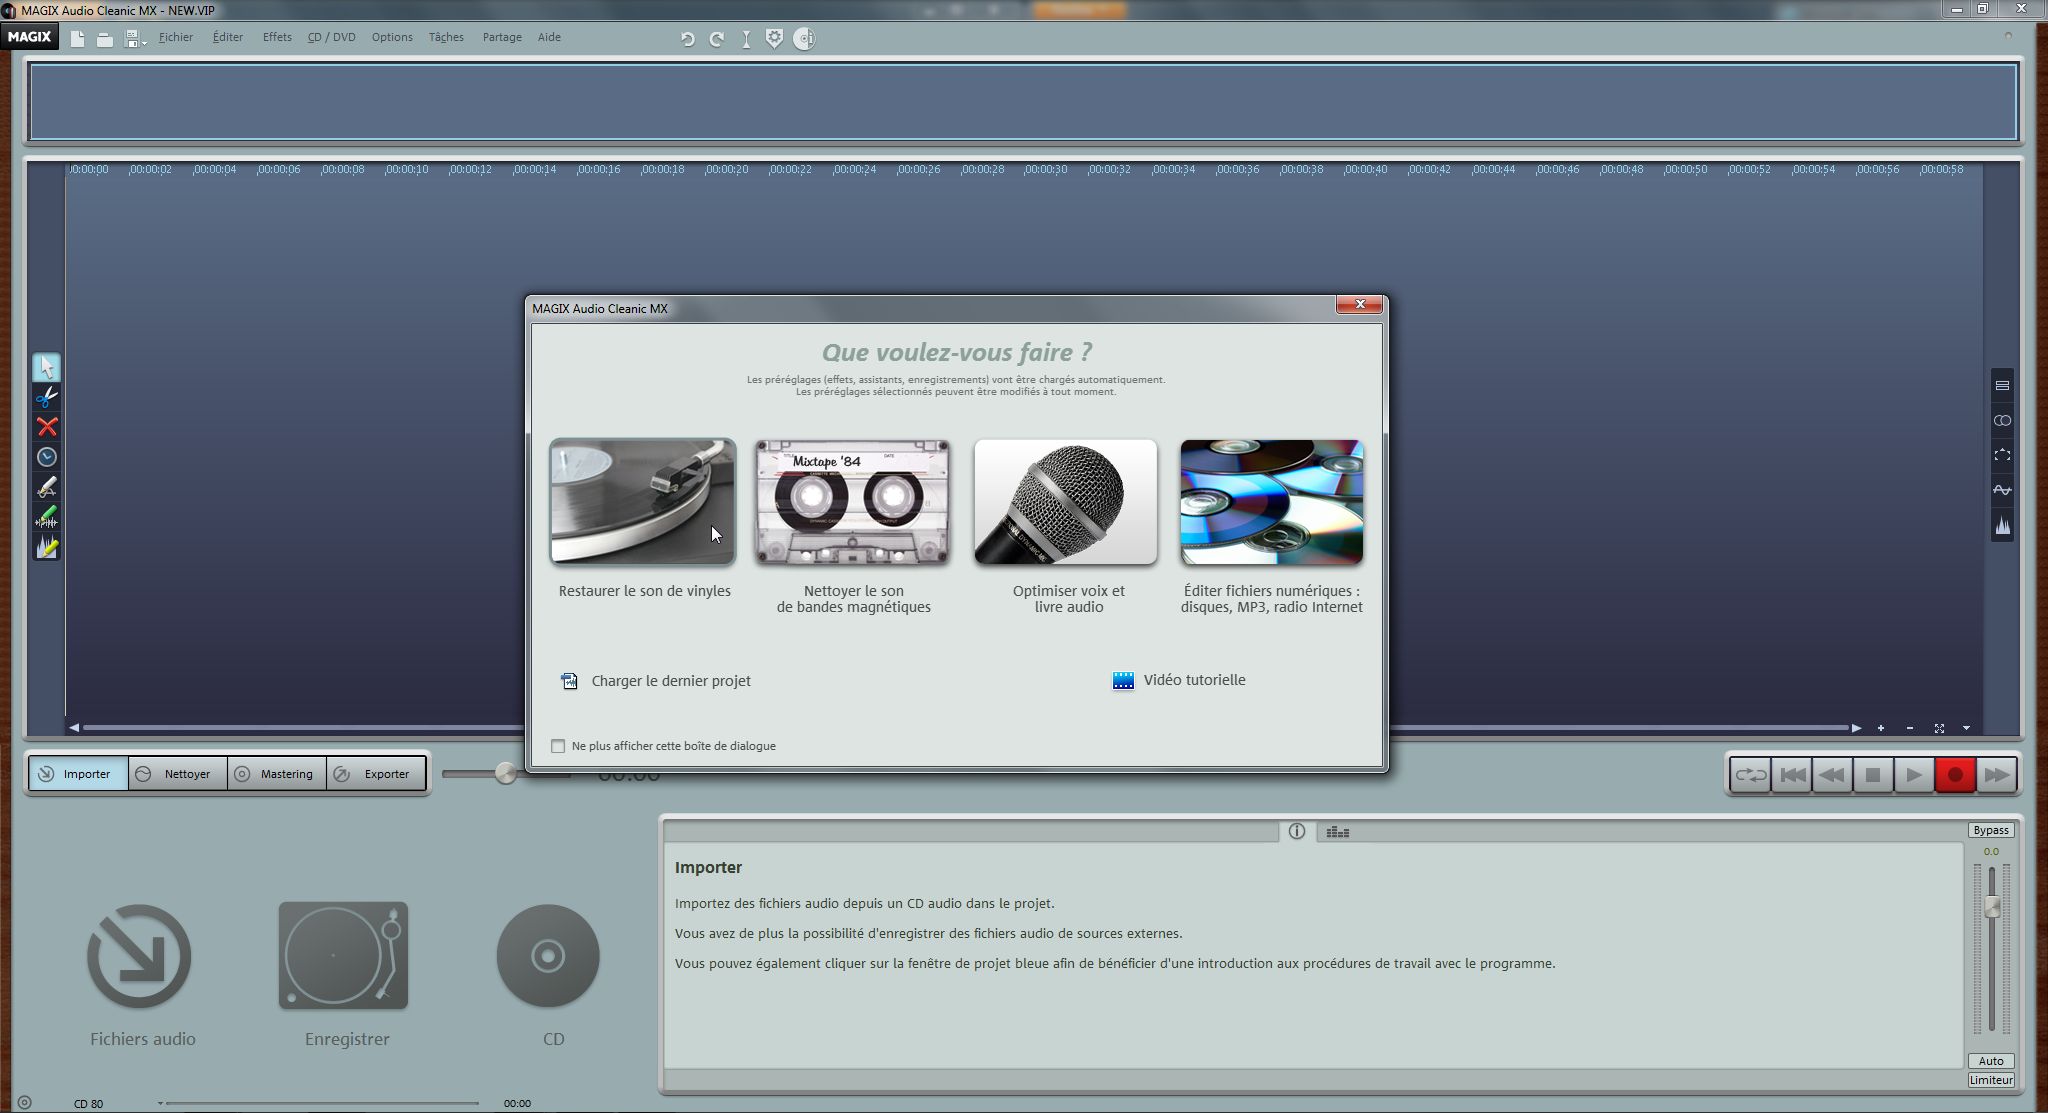This screenshot has height=1113, width=2048.
Task: Choose the vinyl record restoration thumbnail
Action: pos(642,502)
